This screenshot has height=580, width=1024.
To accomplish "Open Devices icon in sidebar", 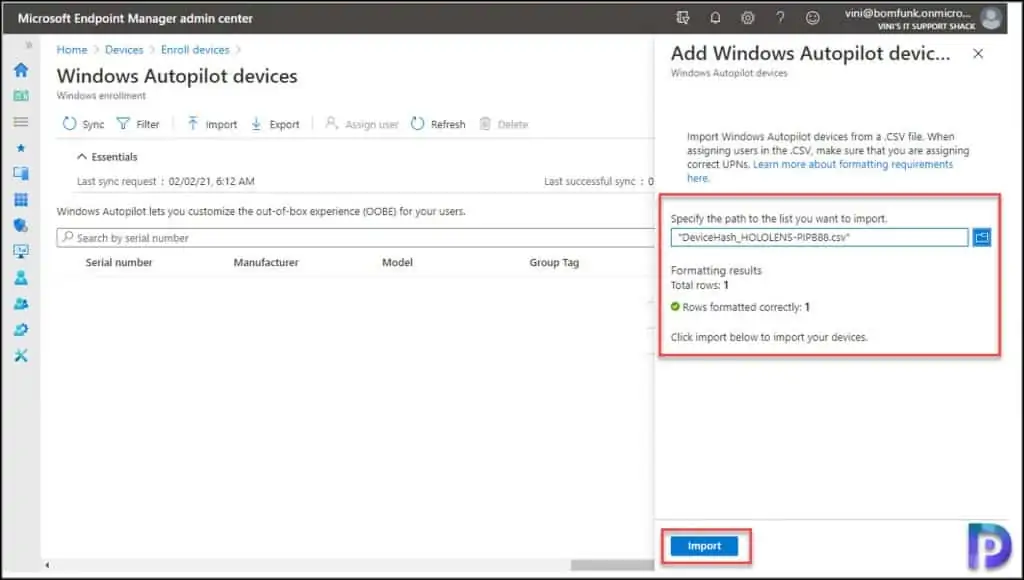I will point(21,173).
